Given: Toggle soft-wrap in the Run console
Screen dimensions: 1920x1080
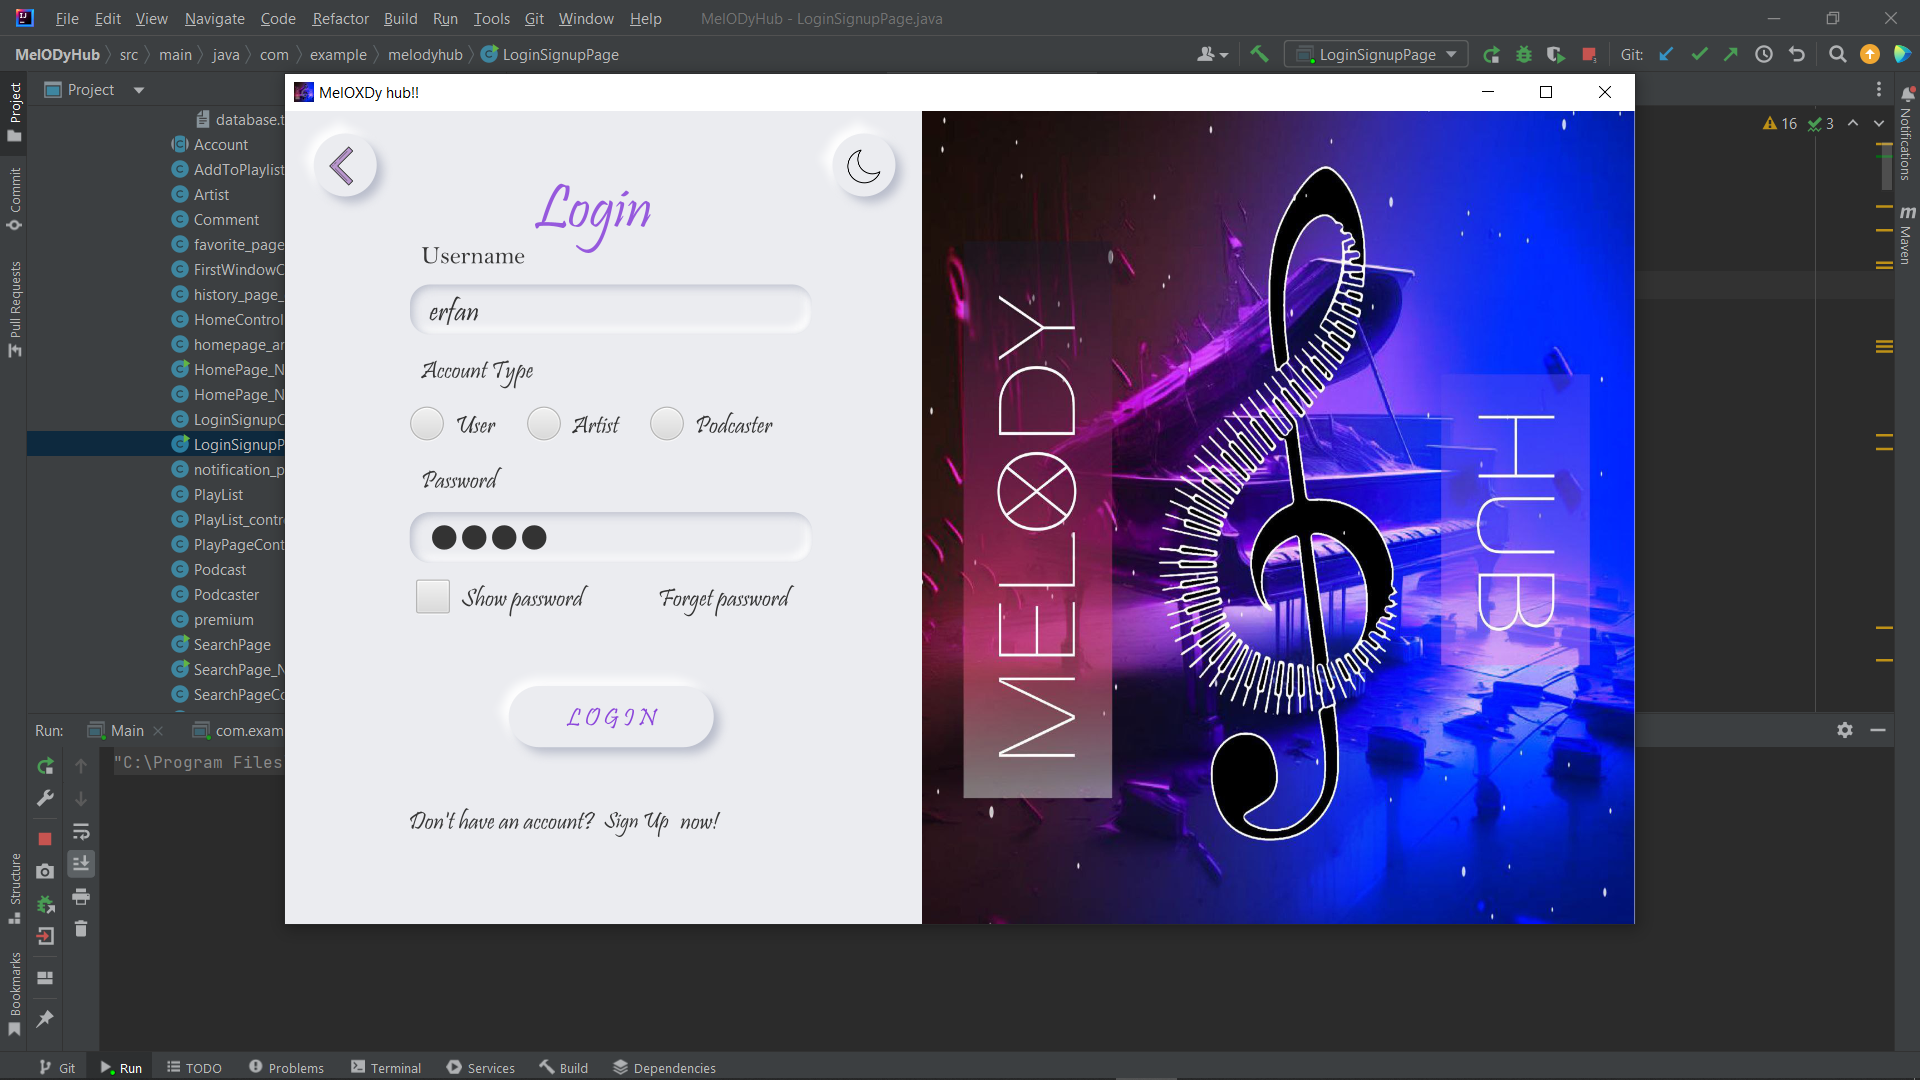Looking at the screenshot, I should coord(80,832).
